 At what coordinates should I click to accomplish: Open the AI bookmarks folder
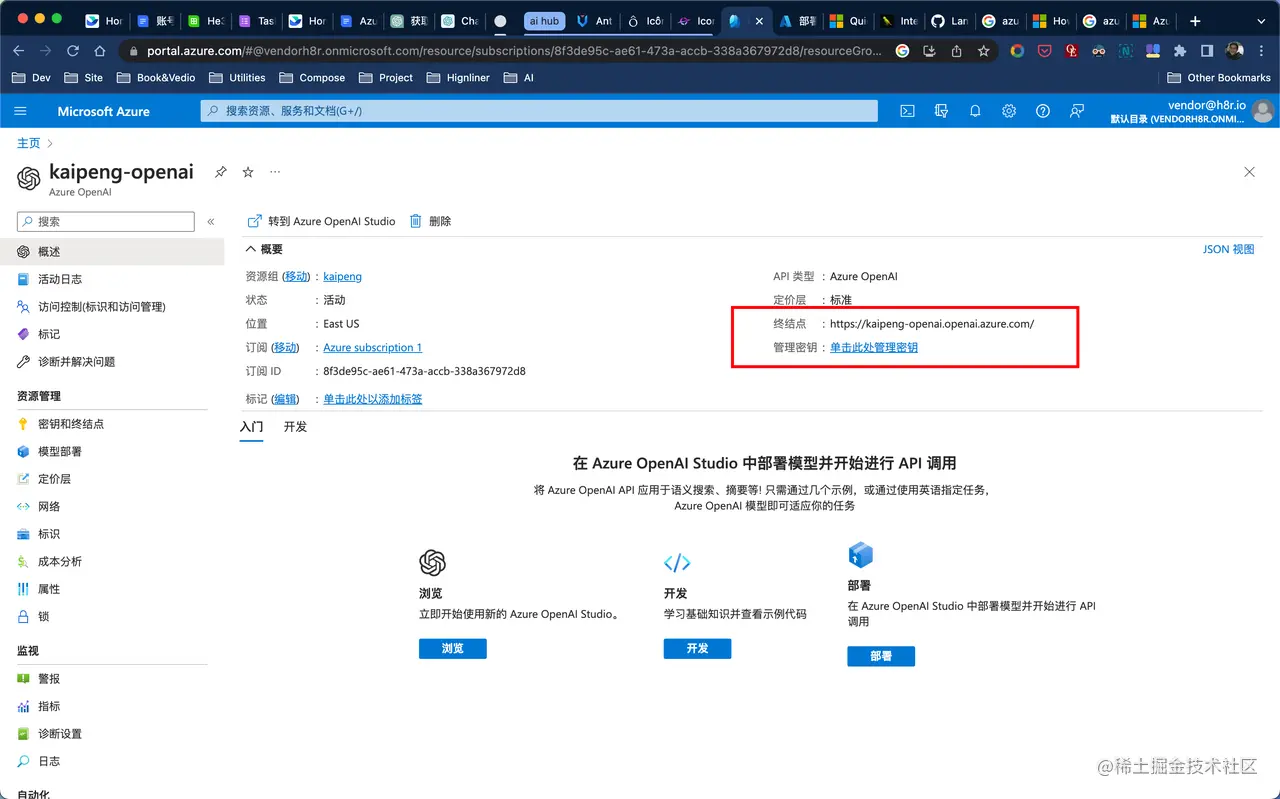[519, 77]
